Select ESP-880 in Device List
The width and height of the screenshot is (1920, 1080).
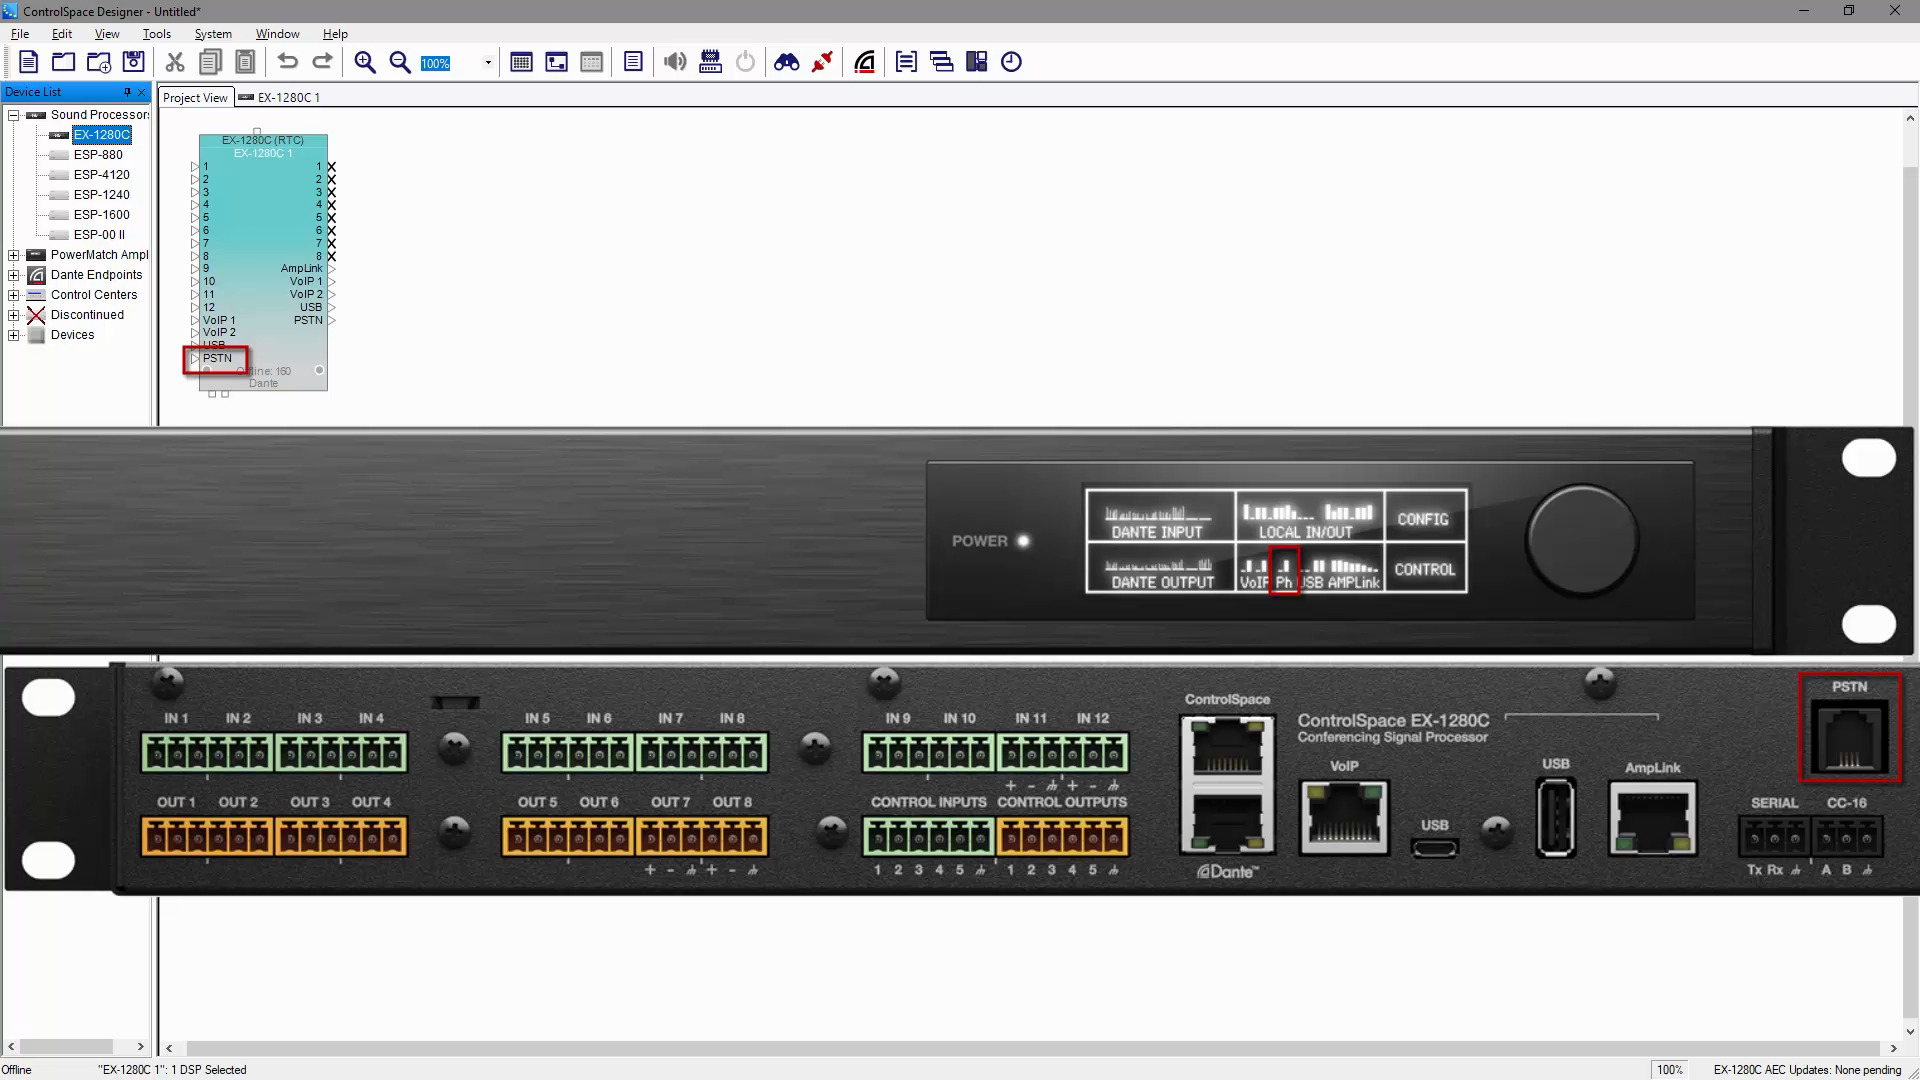coord(98,155)
